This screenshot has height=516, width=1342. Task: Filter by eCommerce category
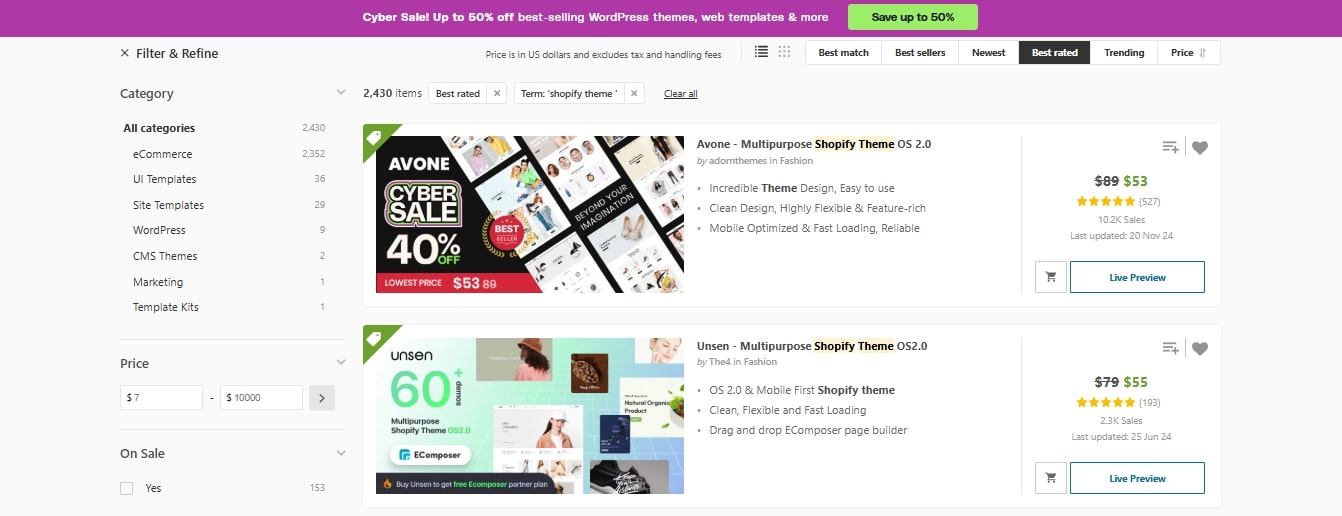click(x=162, y=154)
